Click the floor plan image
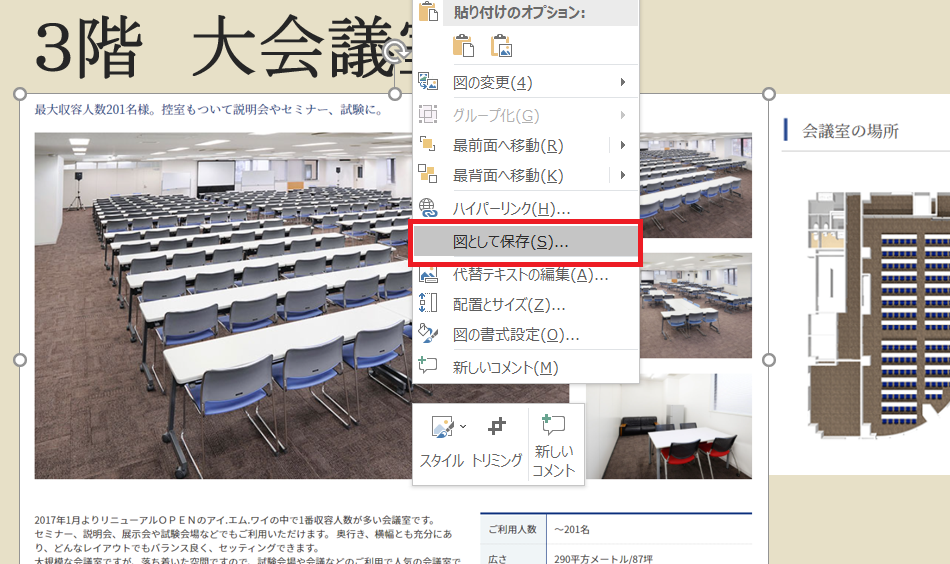The image size is (950, 564). tap(879, 315)
